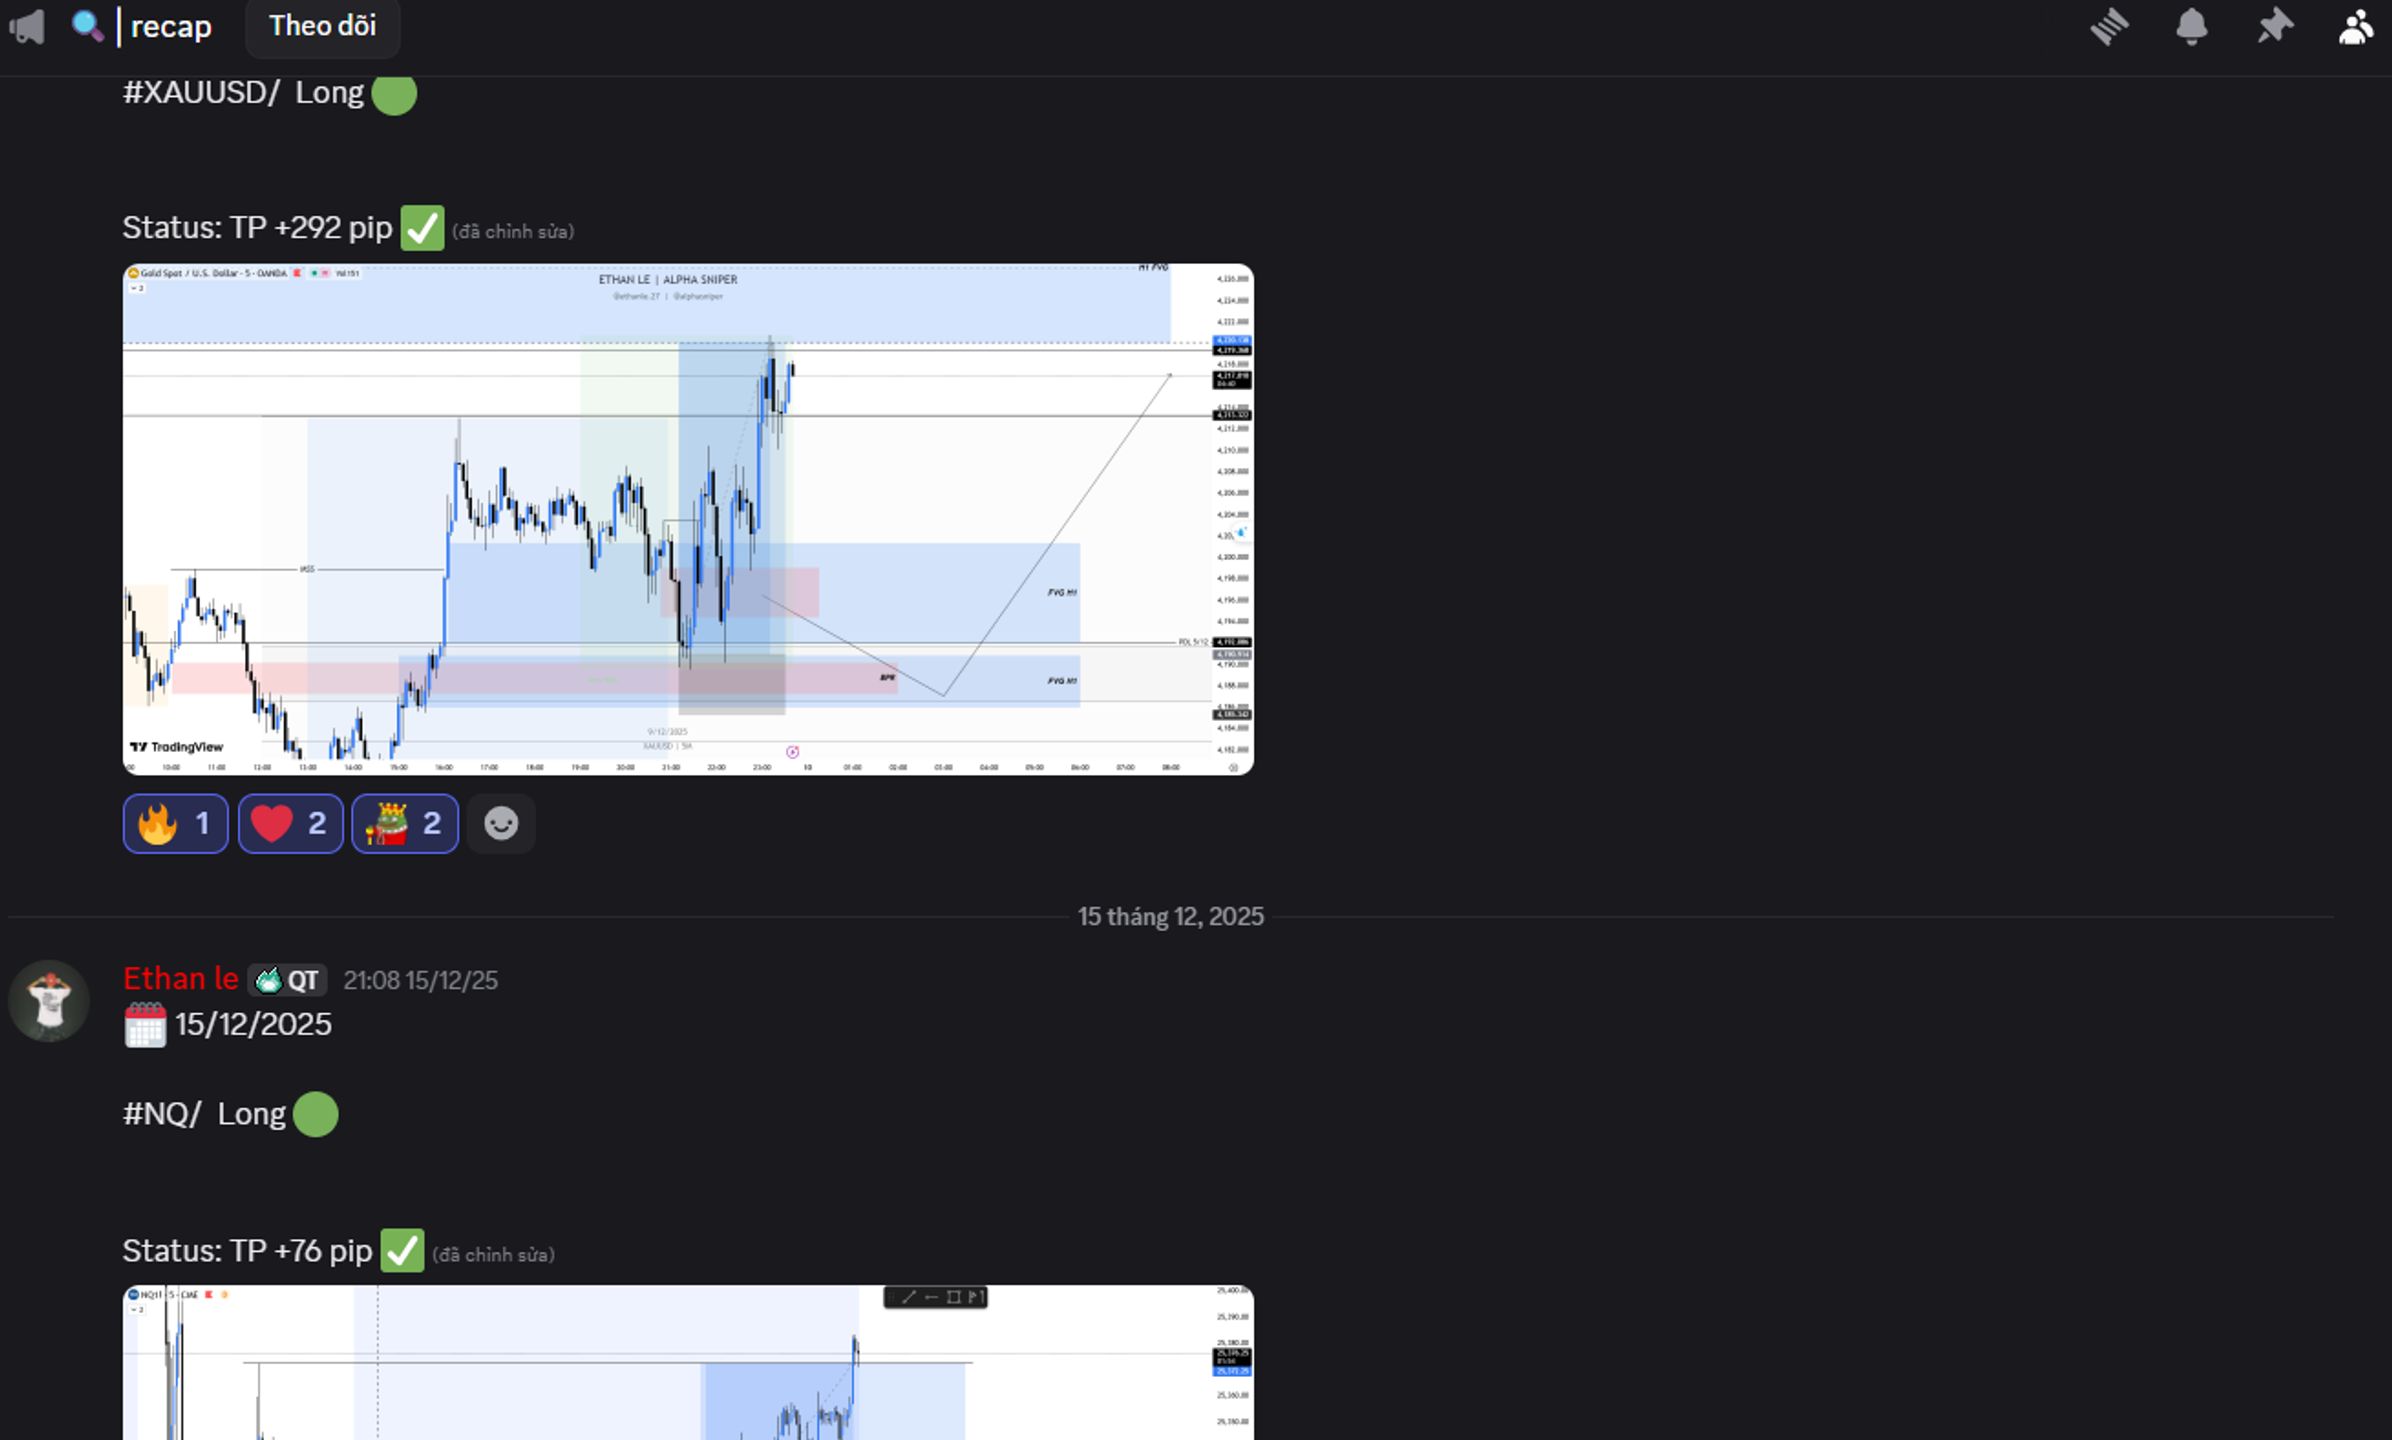Click the 21:08 15/12/25 message timestamp
The image size is (2392, 1440).
[420, 980]
